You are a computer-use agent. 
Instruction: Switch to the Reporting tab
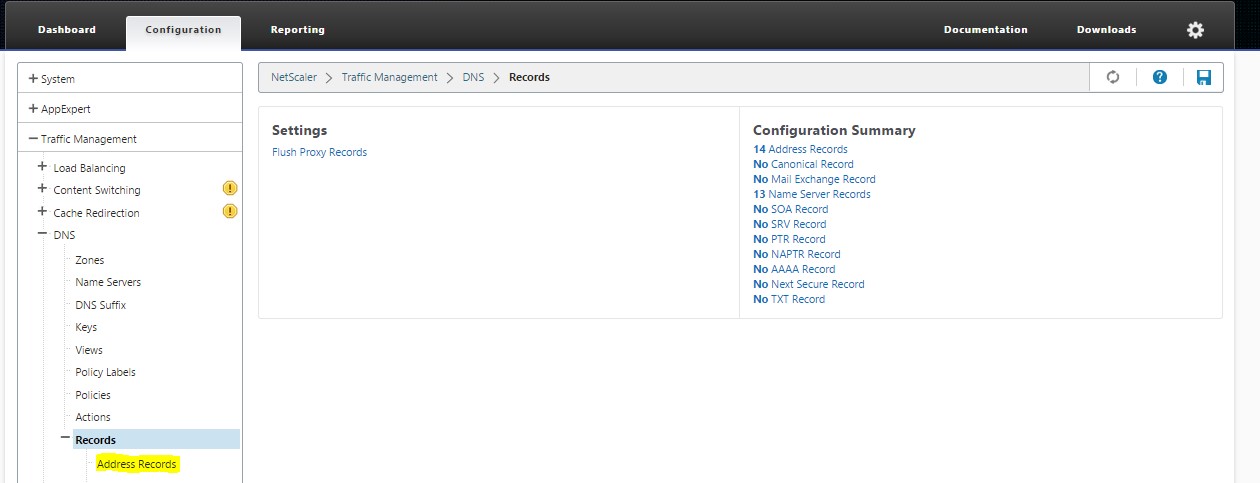[297, 30]
